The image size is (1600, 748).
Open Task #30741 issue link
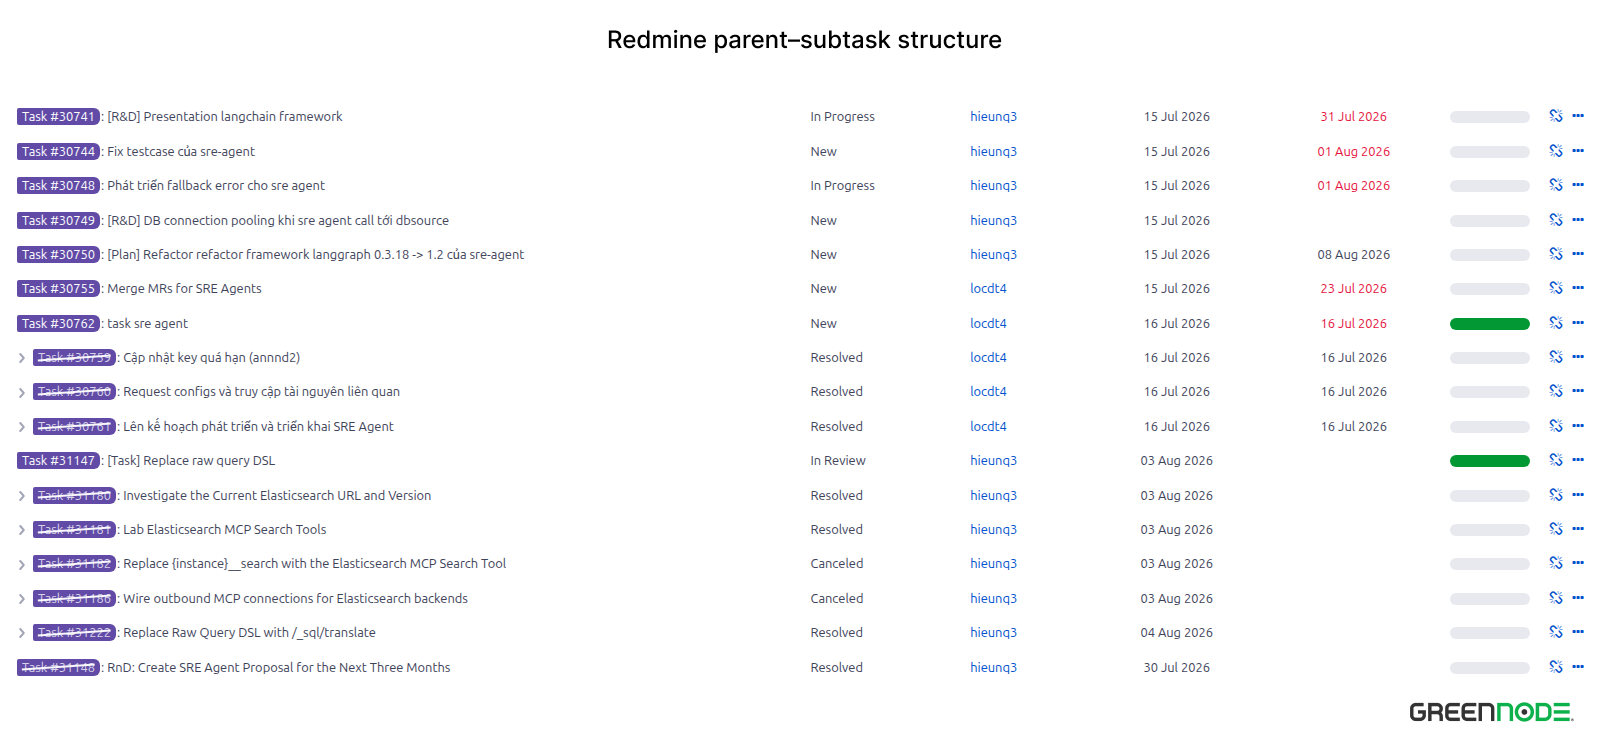58,117
